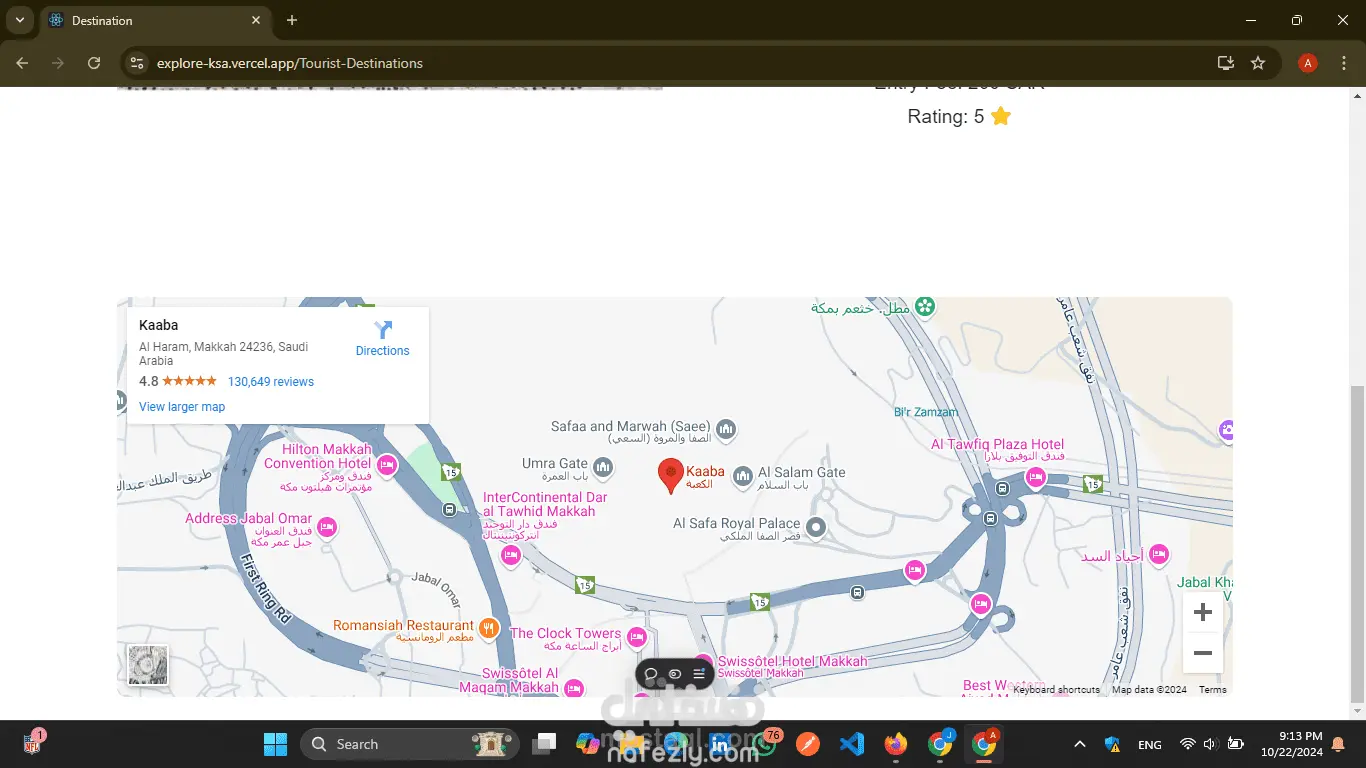Click the install app icon in address bar
Viewport: 1366px width, 768px height.
click(1226, 63)
